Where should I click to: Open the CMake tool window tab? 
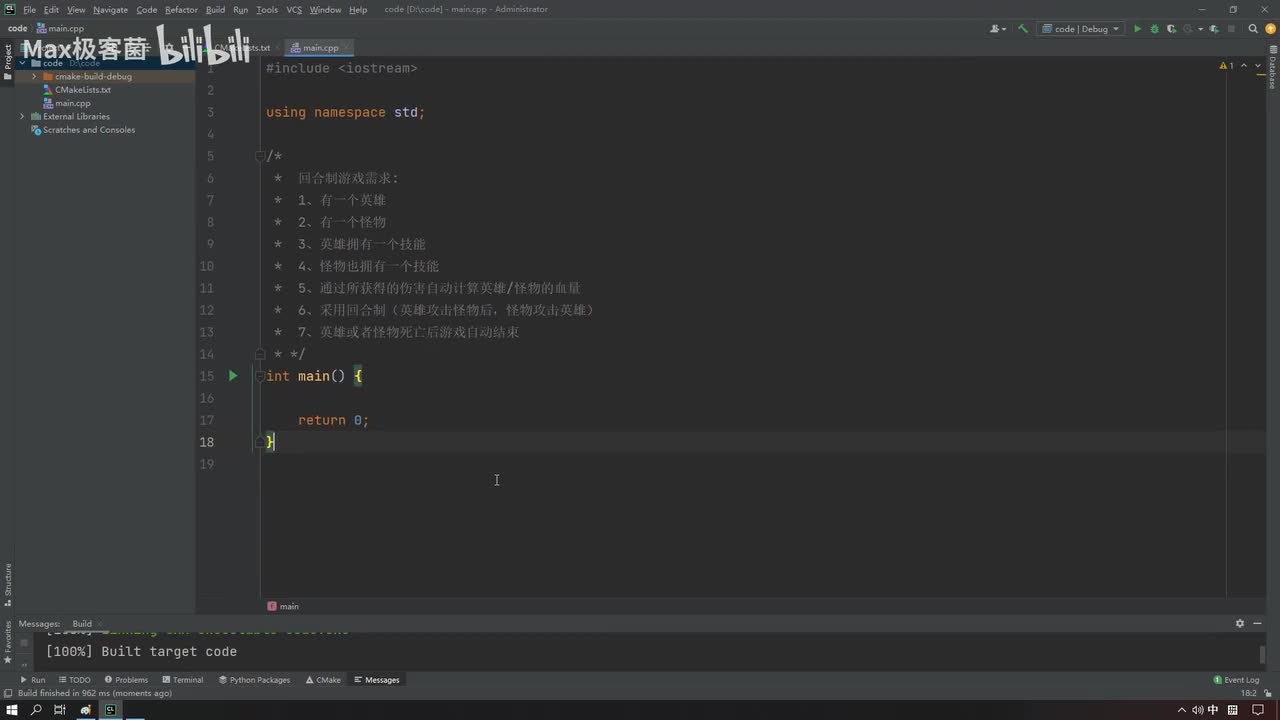323,680
